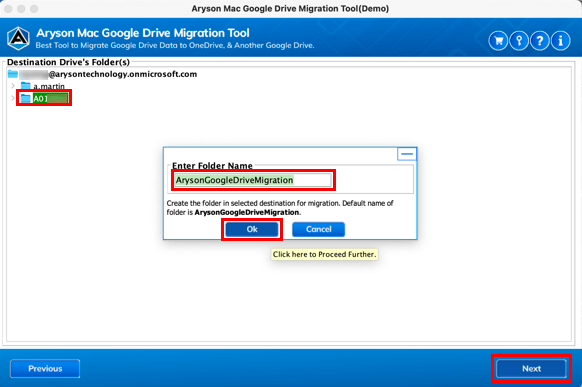Expand the A01 folder node
The image size is (582, 387).
(13, 98)
